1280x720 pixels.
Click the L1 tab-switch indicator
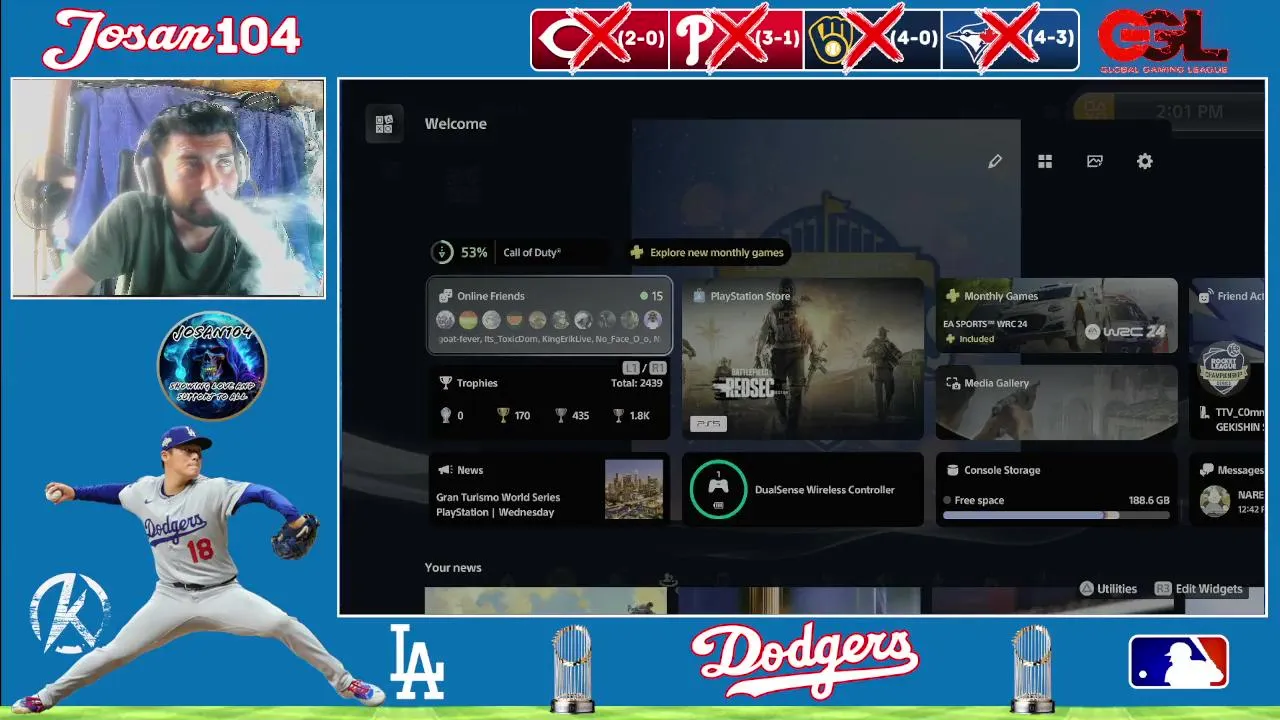pyautogui.click(x=630, y=368)
